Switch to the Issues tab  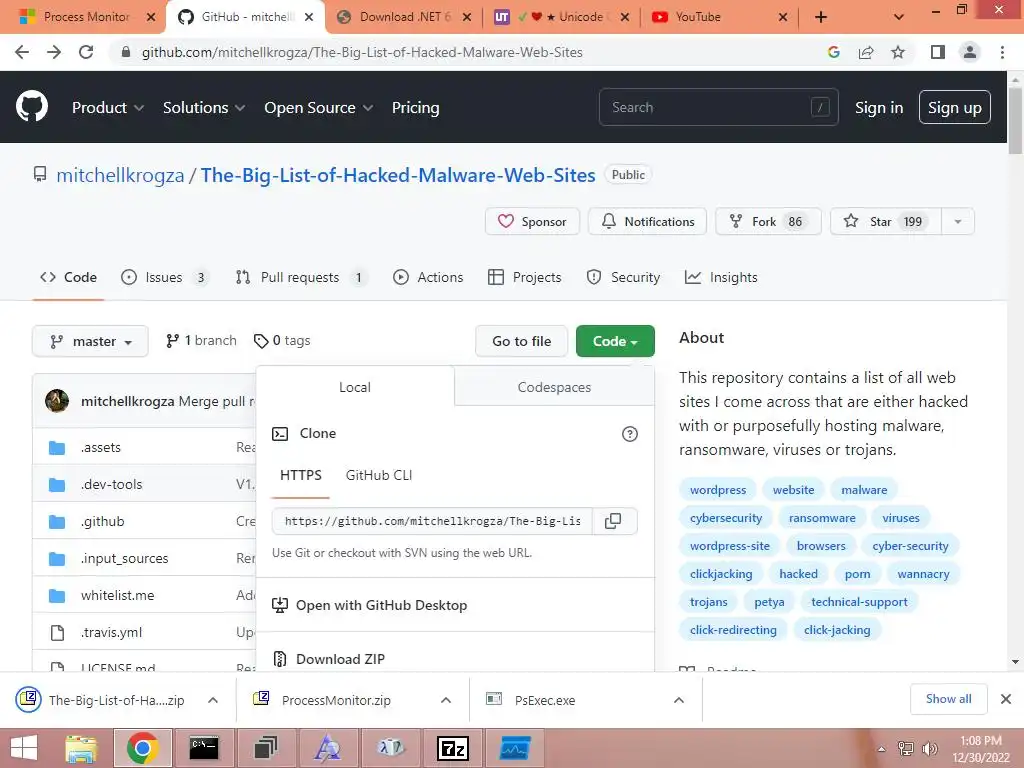164,278
